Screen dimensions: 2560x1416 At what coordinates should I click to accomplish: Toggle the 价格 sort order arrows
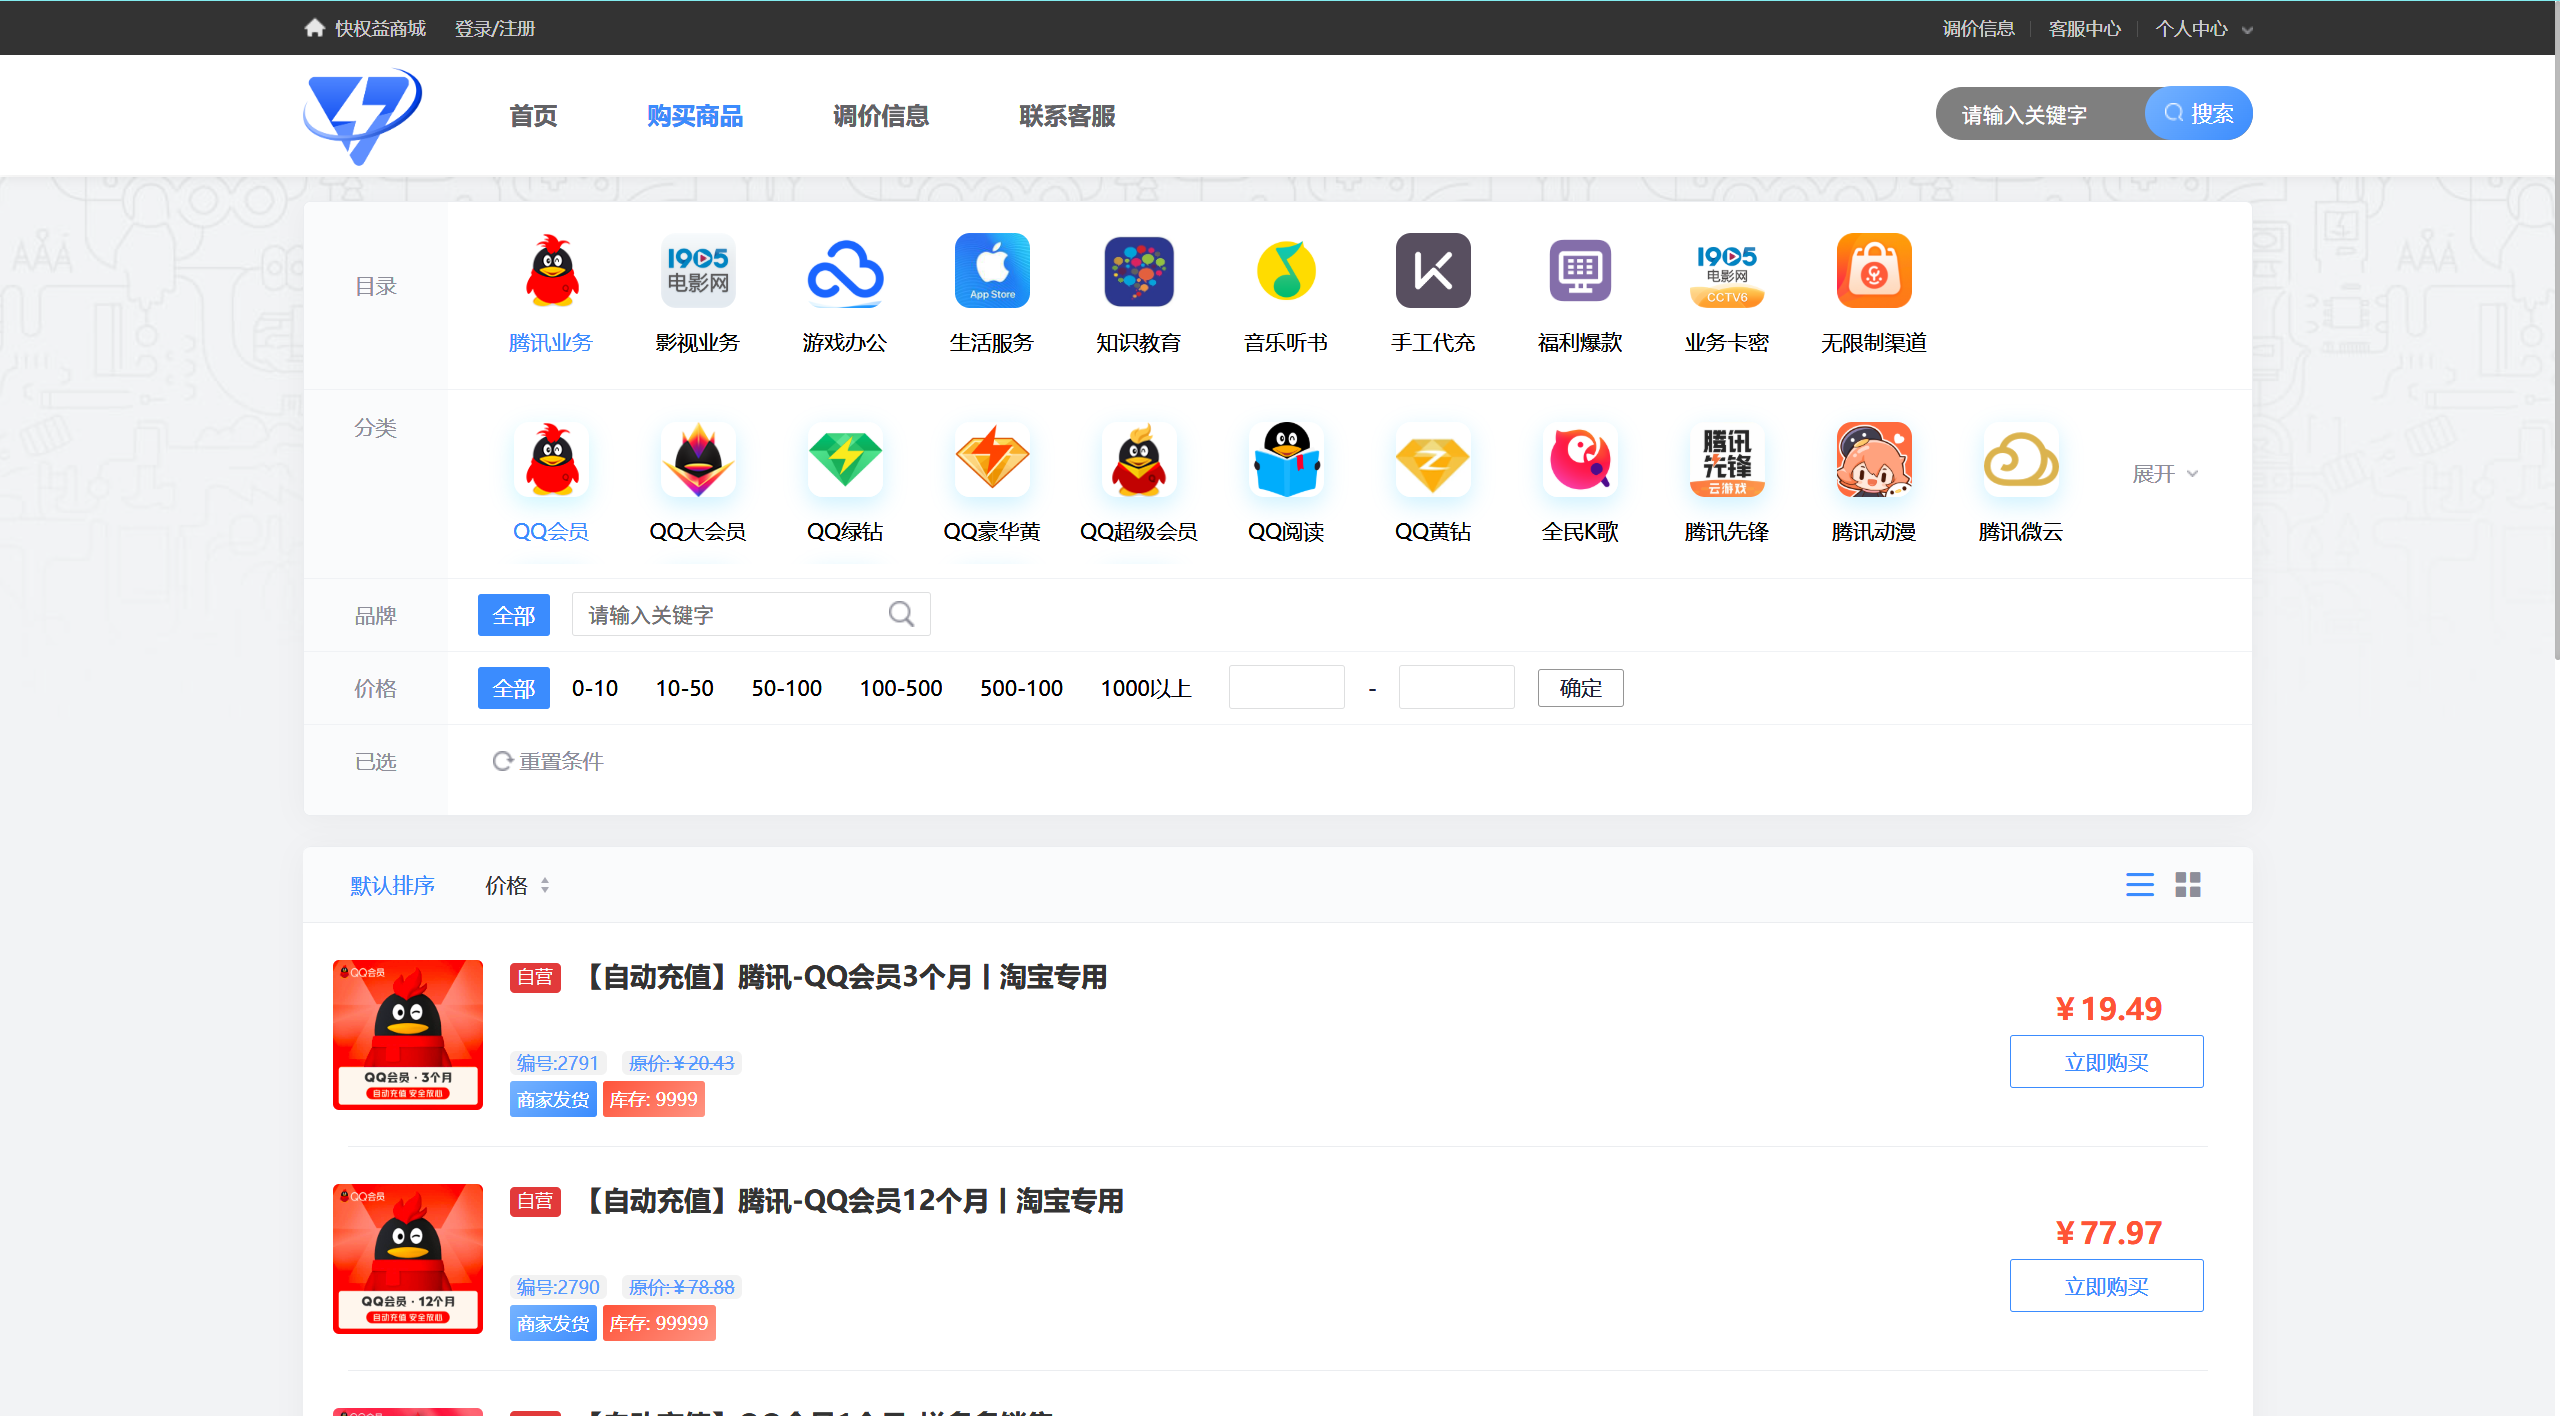544,885
